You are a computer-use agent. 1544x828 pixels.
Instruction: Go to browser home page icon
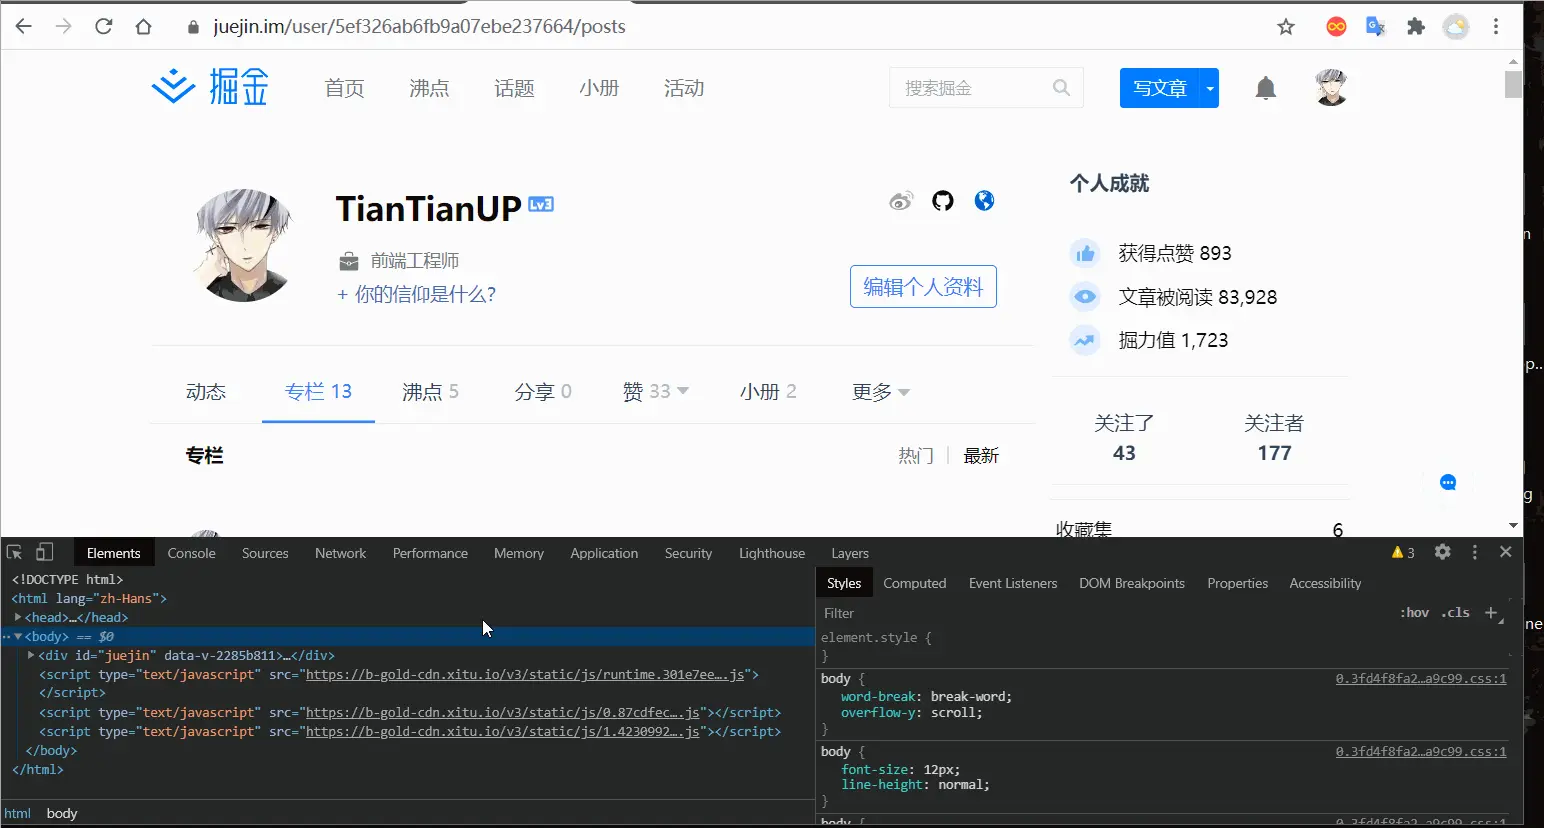click(x=143, y=27)
